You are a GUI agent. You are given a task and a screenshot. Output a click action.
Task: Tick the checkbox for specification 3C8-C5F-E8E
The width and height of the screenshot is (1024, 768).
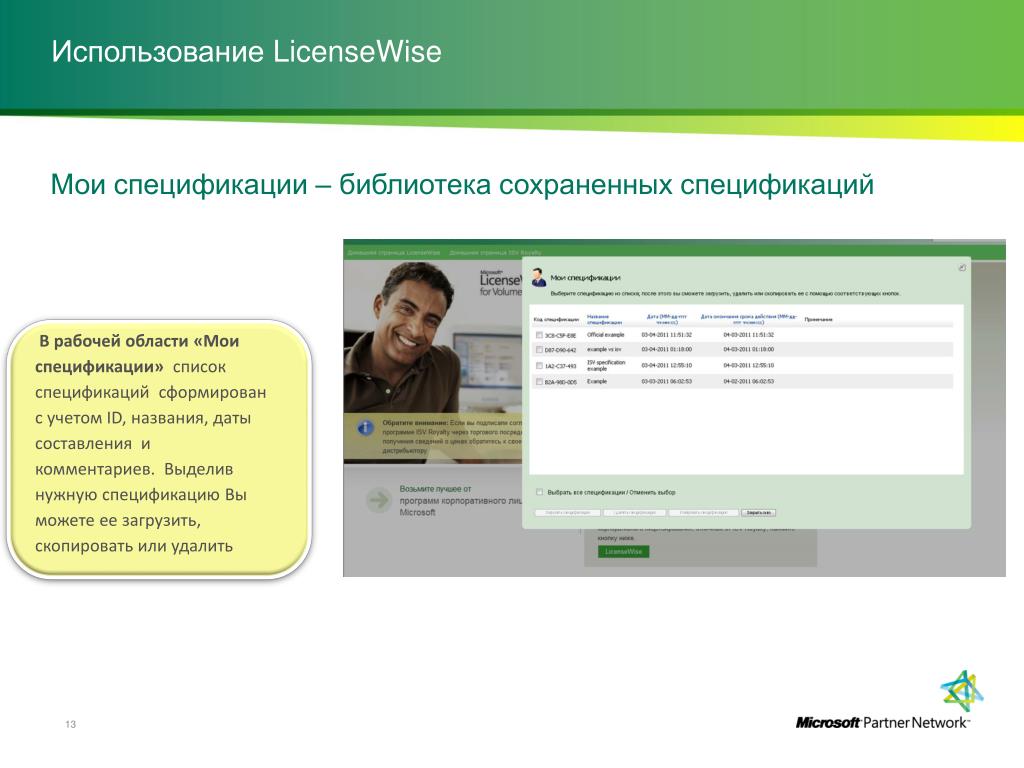[539, 335]
